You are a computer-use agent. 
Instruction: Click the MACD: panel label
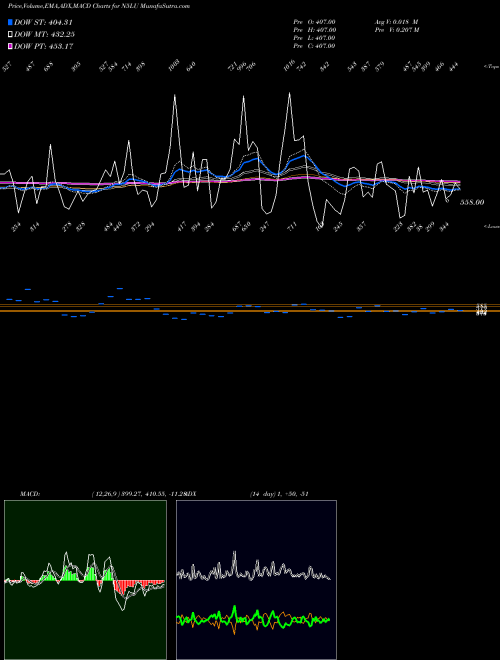pos(30,494)
